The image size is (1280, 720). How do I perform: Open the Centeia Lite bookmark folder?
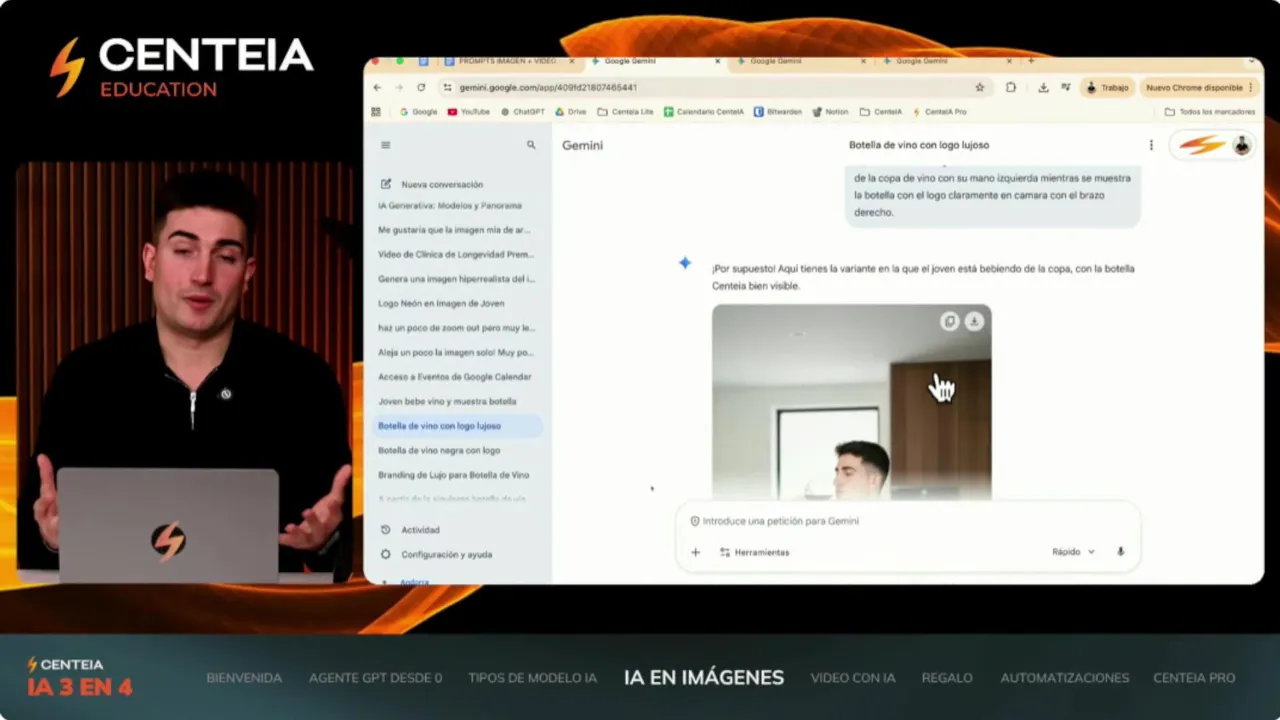[625, 112]
